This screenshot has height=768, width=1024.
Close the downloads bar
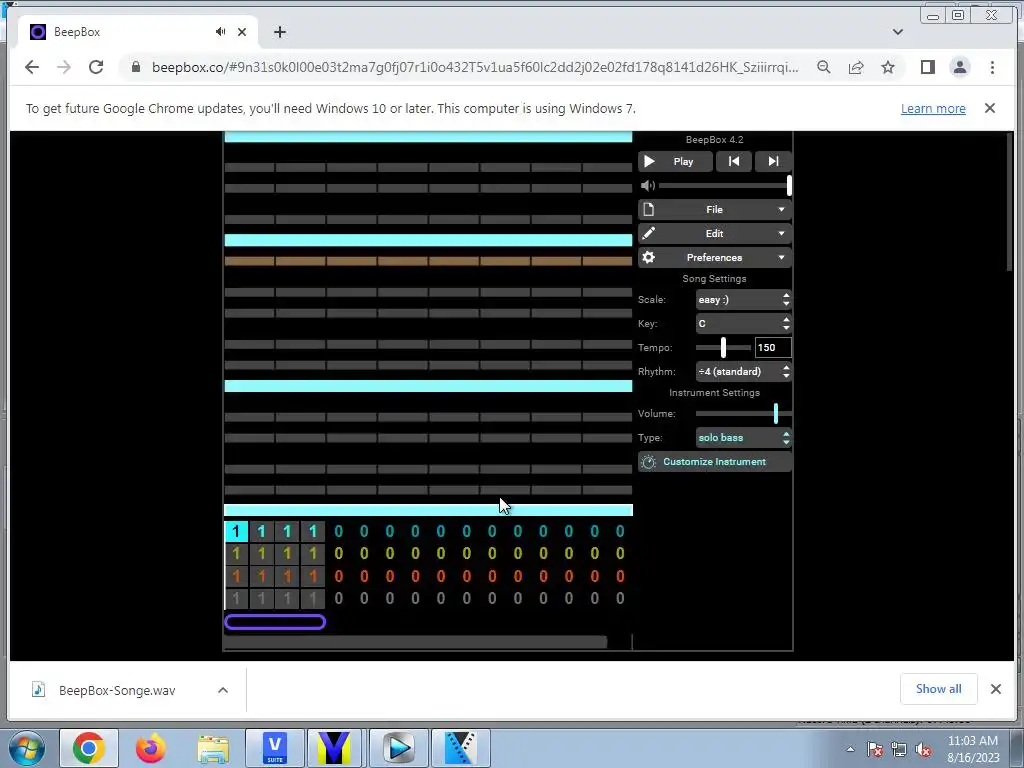(996, 689)
